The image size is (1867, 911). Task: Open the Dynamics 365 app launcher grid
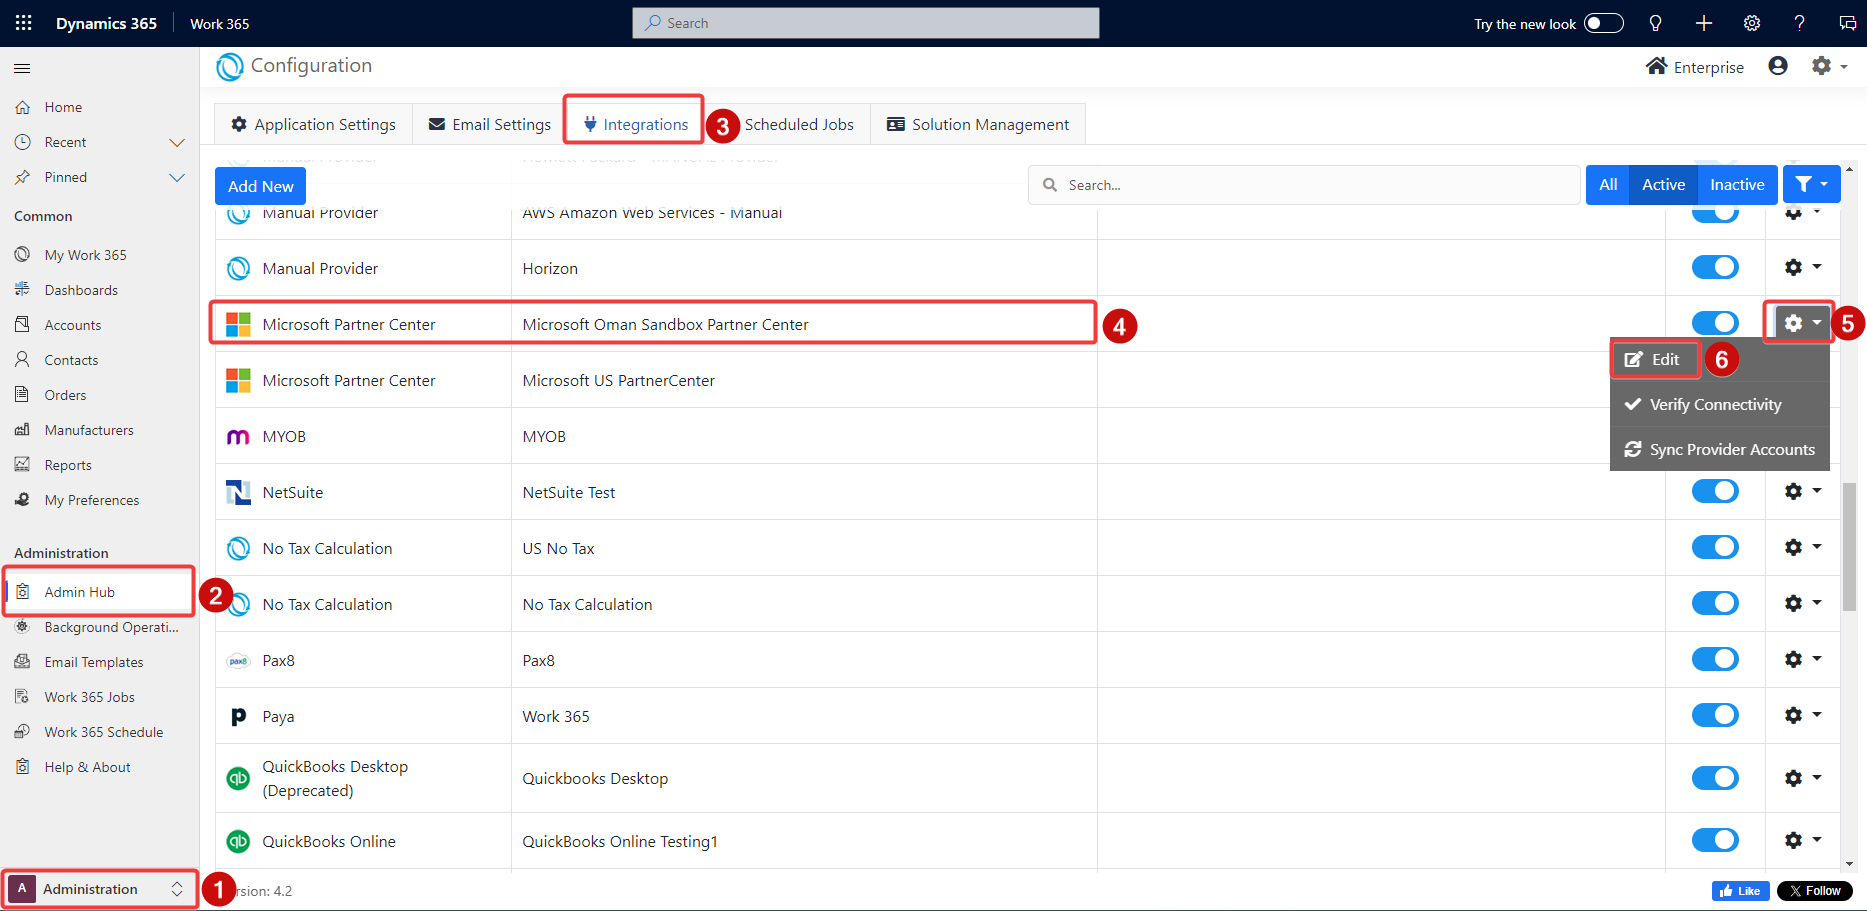pos(24,23)
